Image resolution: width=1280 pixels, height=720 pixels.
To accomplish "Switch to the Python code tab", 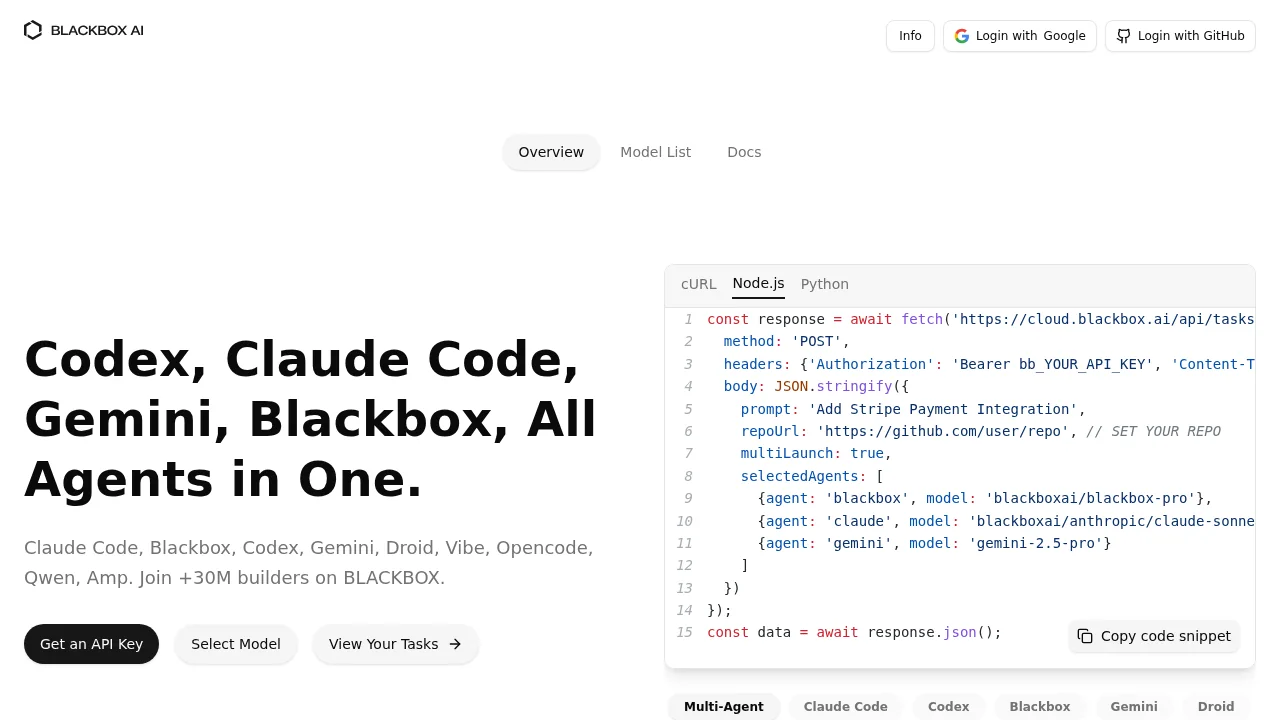I will [x=824, y=284].
